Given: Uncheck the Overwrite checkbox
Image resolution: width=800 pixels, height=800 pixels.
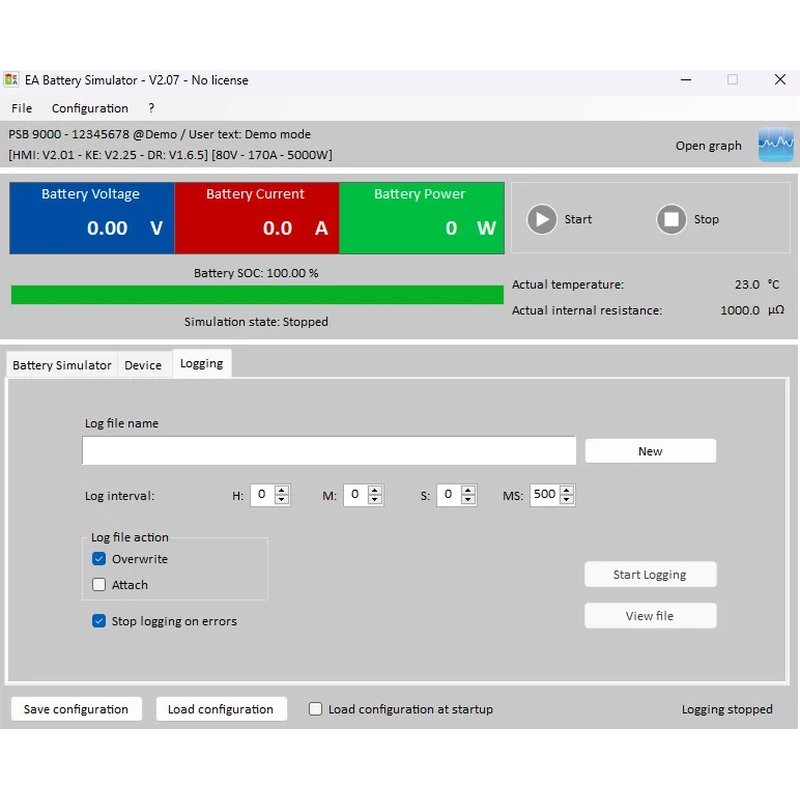Looking at the screenshot, I should (99, 559).
